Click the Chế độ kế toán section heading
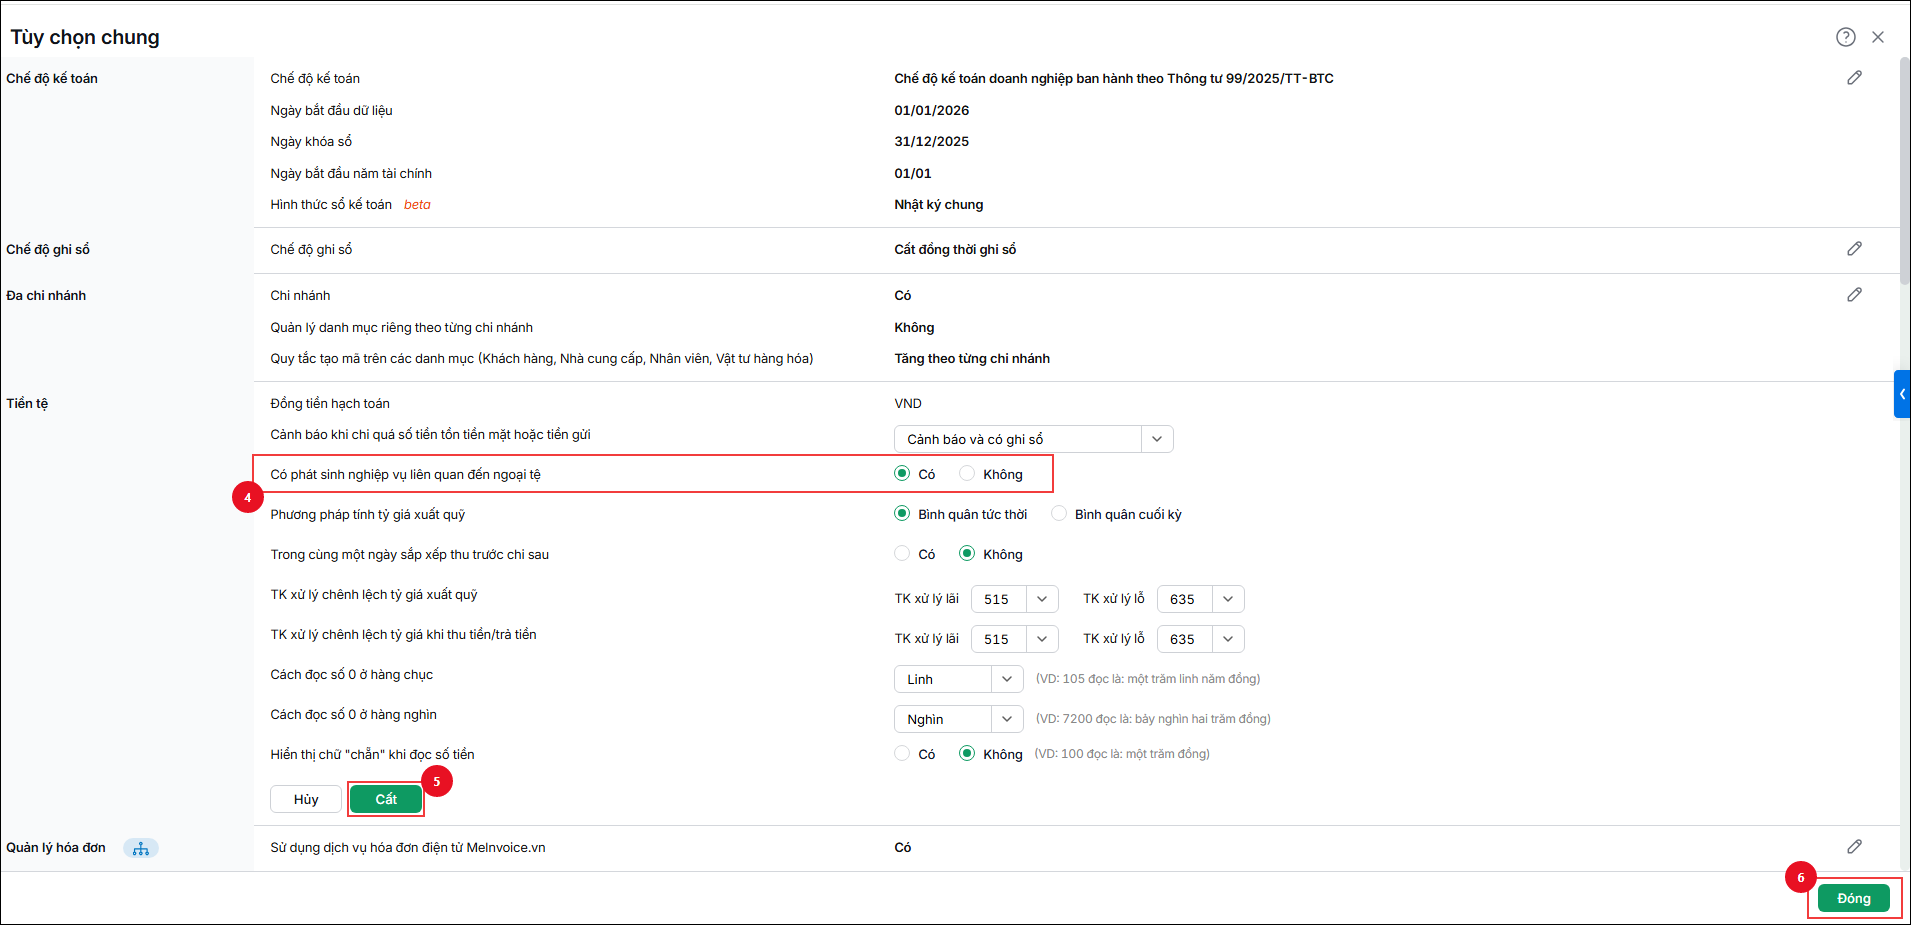1911x925 pixels. [52, 78]
